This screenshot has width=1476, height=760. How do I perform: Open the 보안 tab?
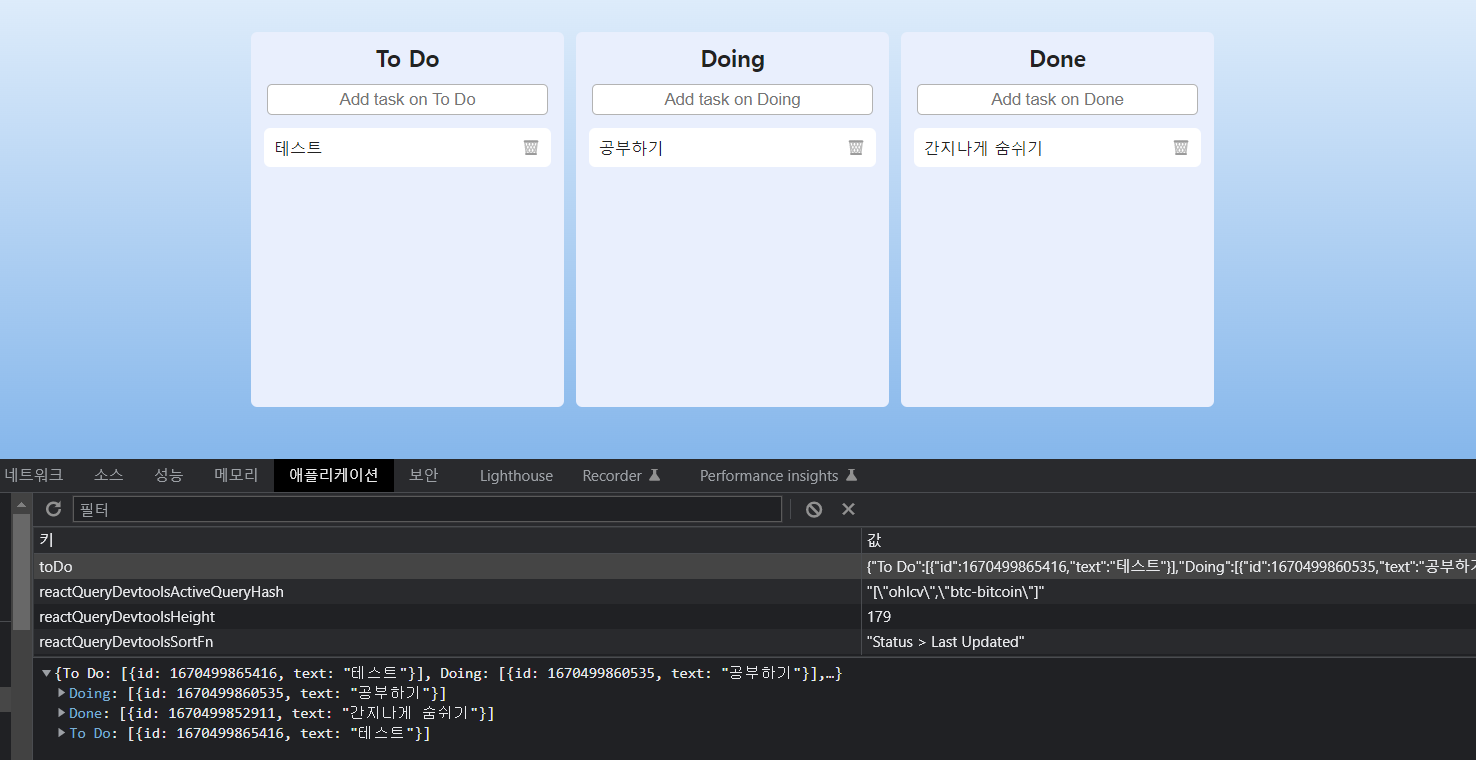coord(424,475)
